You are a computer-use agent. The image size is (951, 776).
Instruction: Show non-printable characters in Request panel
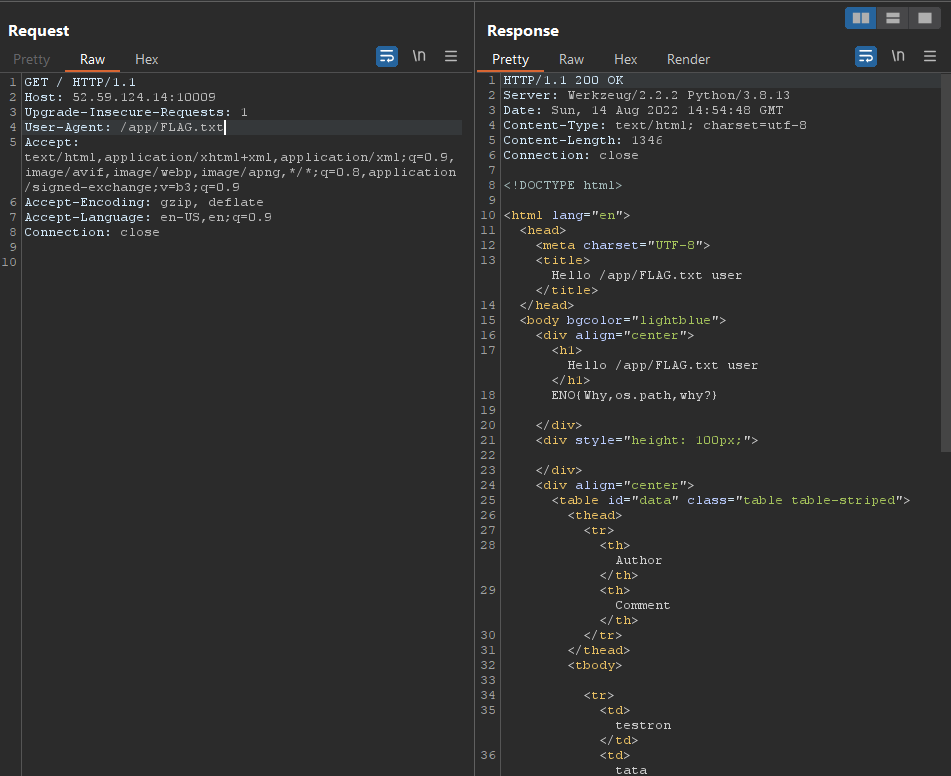(x=419, y=57)
